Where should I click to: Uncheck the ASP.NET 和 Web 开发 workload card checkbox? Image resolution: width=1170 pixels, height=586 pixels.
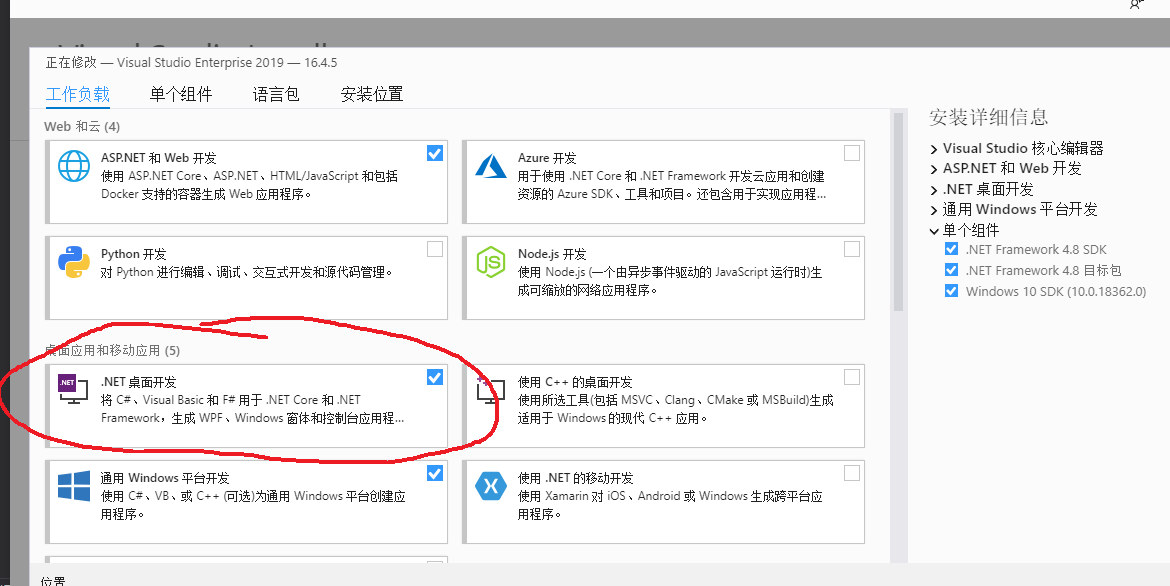[434, 153]
